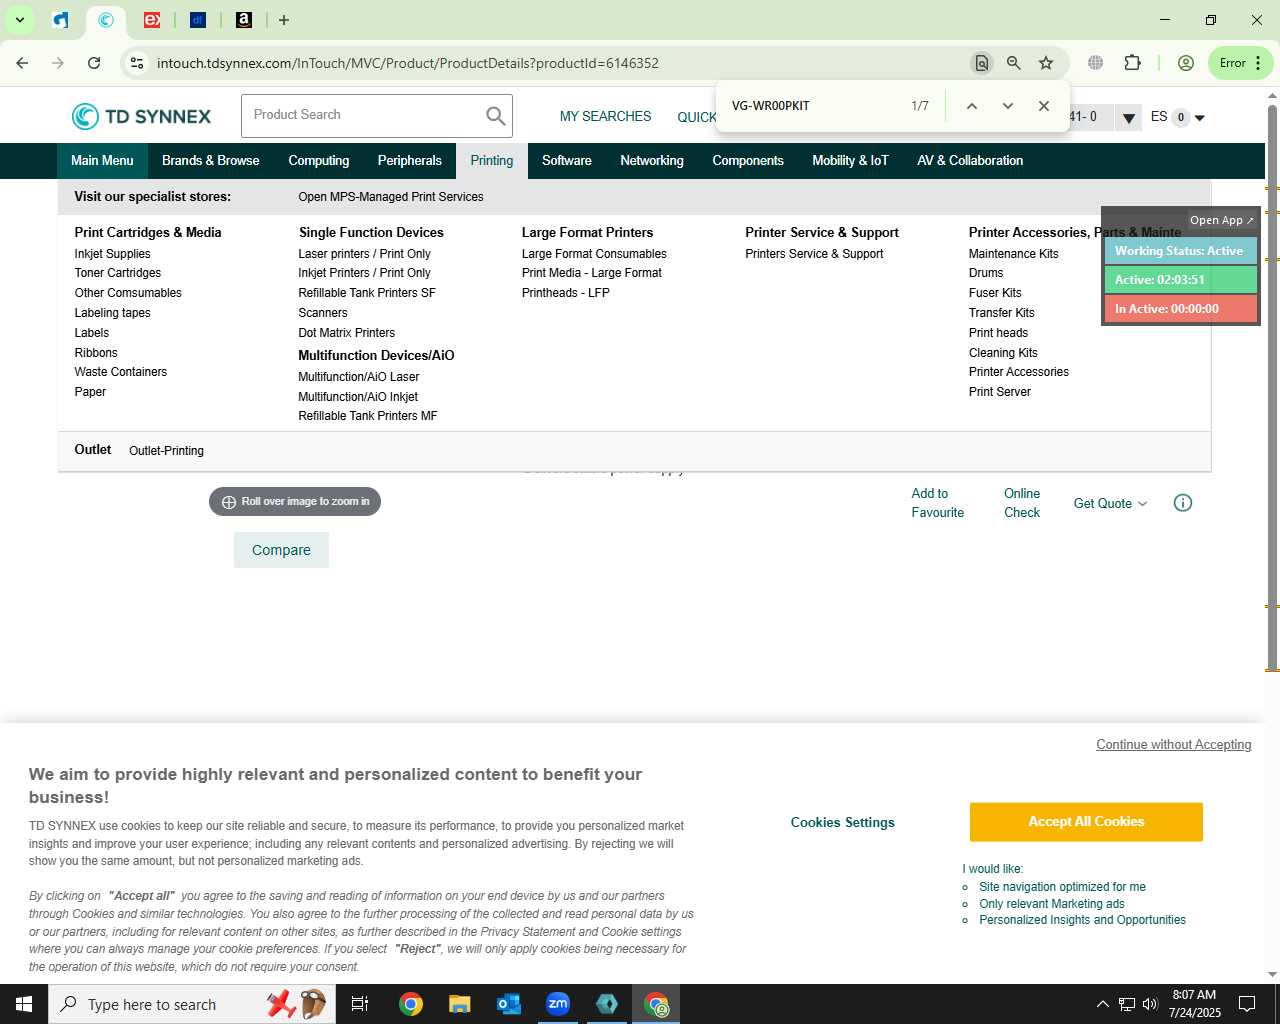Open Large Format Consumables link
This screenshot has height=1024, width=1280.
pos(594,254)
